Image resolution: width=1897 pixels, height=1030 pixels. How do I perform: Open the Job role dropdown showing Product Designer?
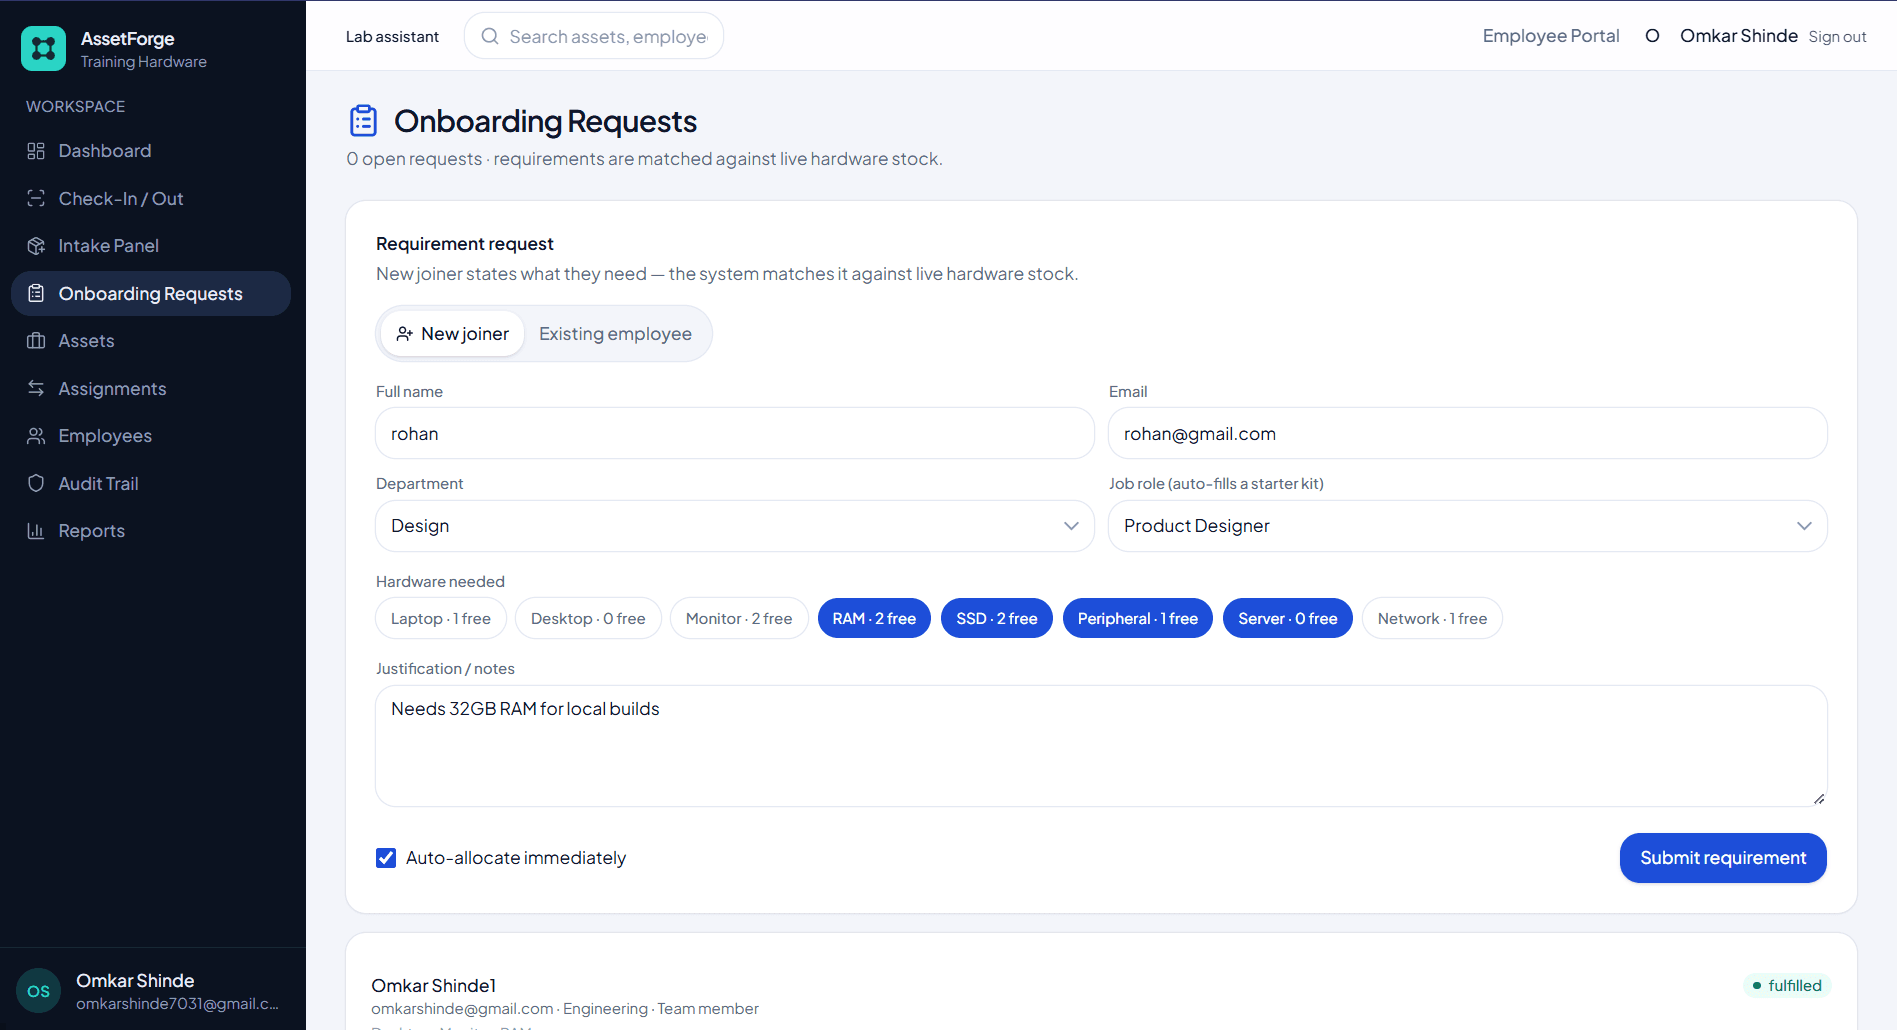coord(1468,526)
